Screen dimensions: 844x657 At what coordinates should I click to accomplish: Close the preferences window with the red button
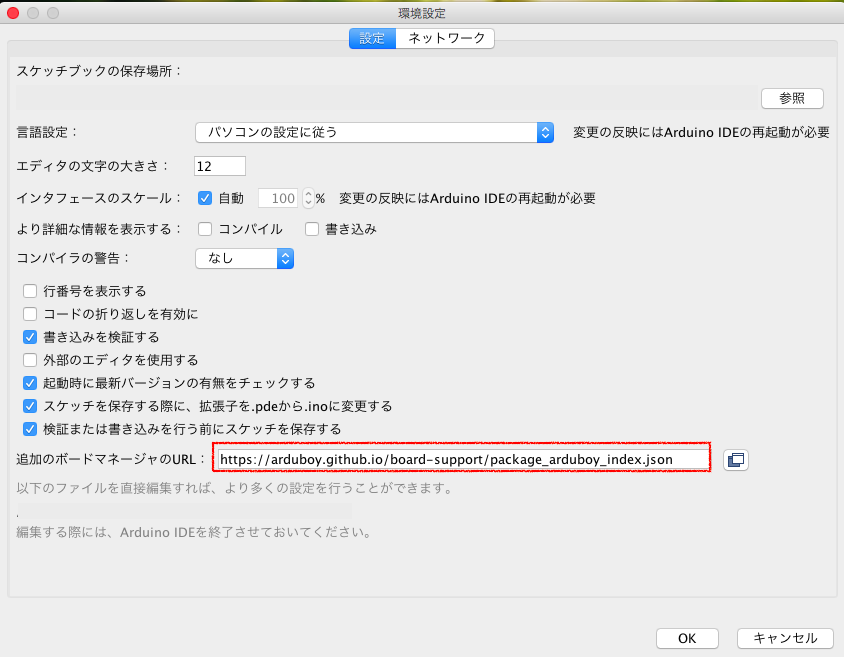pos(13,13)
